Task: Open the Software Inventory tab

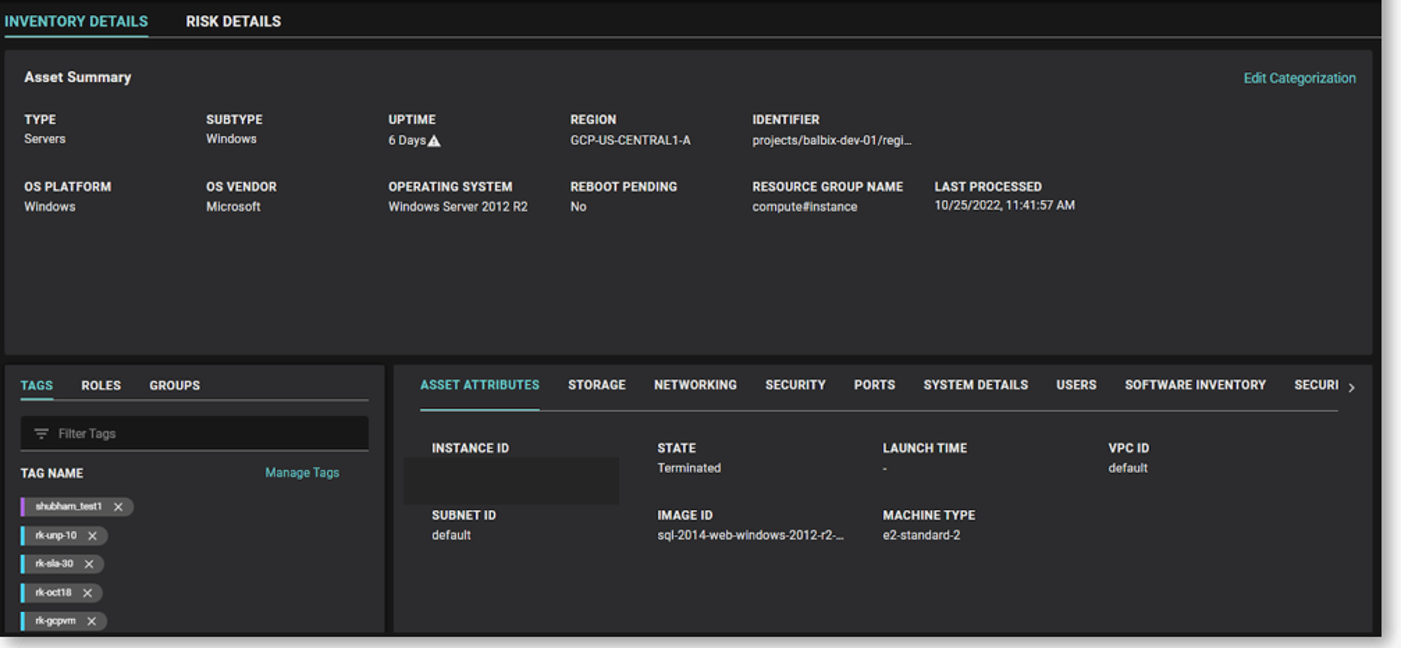Action: coord(1194,385)
